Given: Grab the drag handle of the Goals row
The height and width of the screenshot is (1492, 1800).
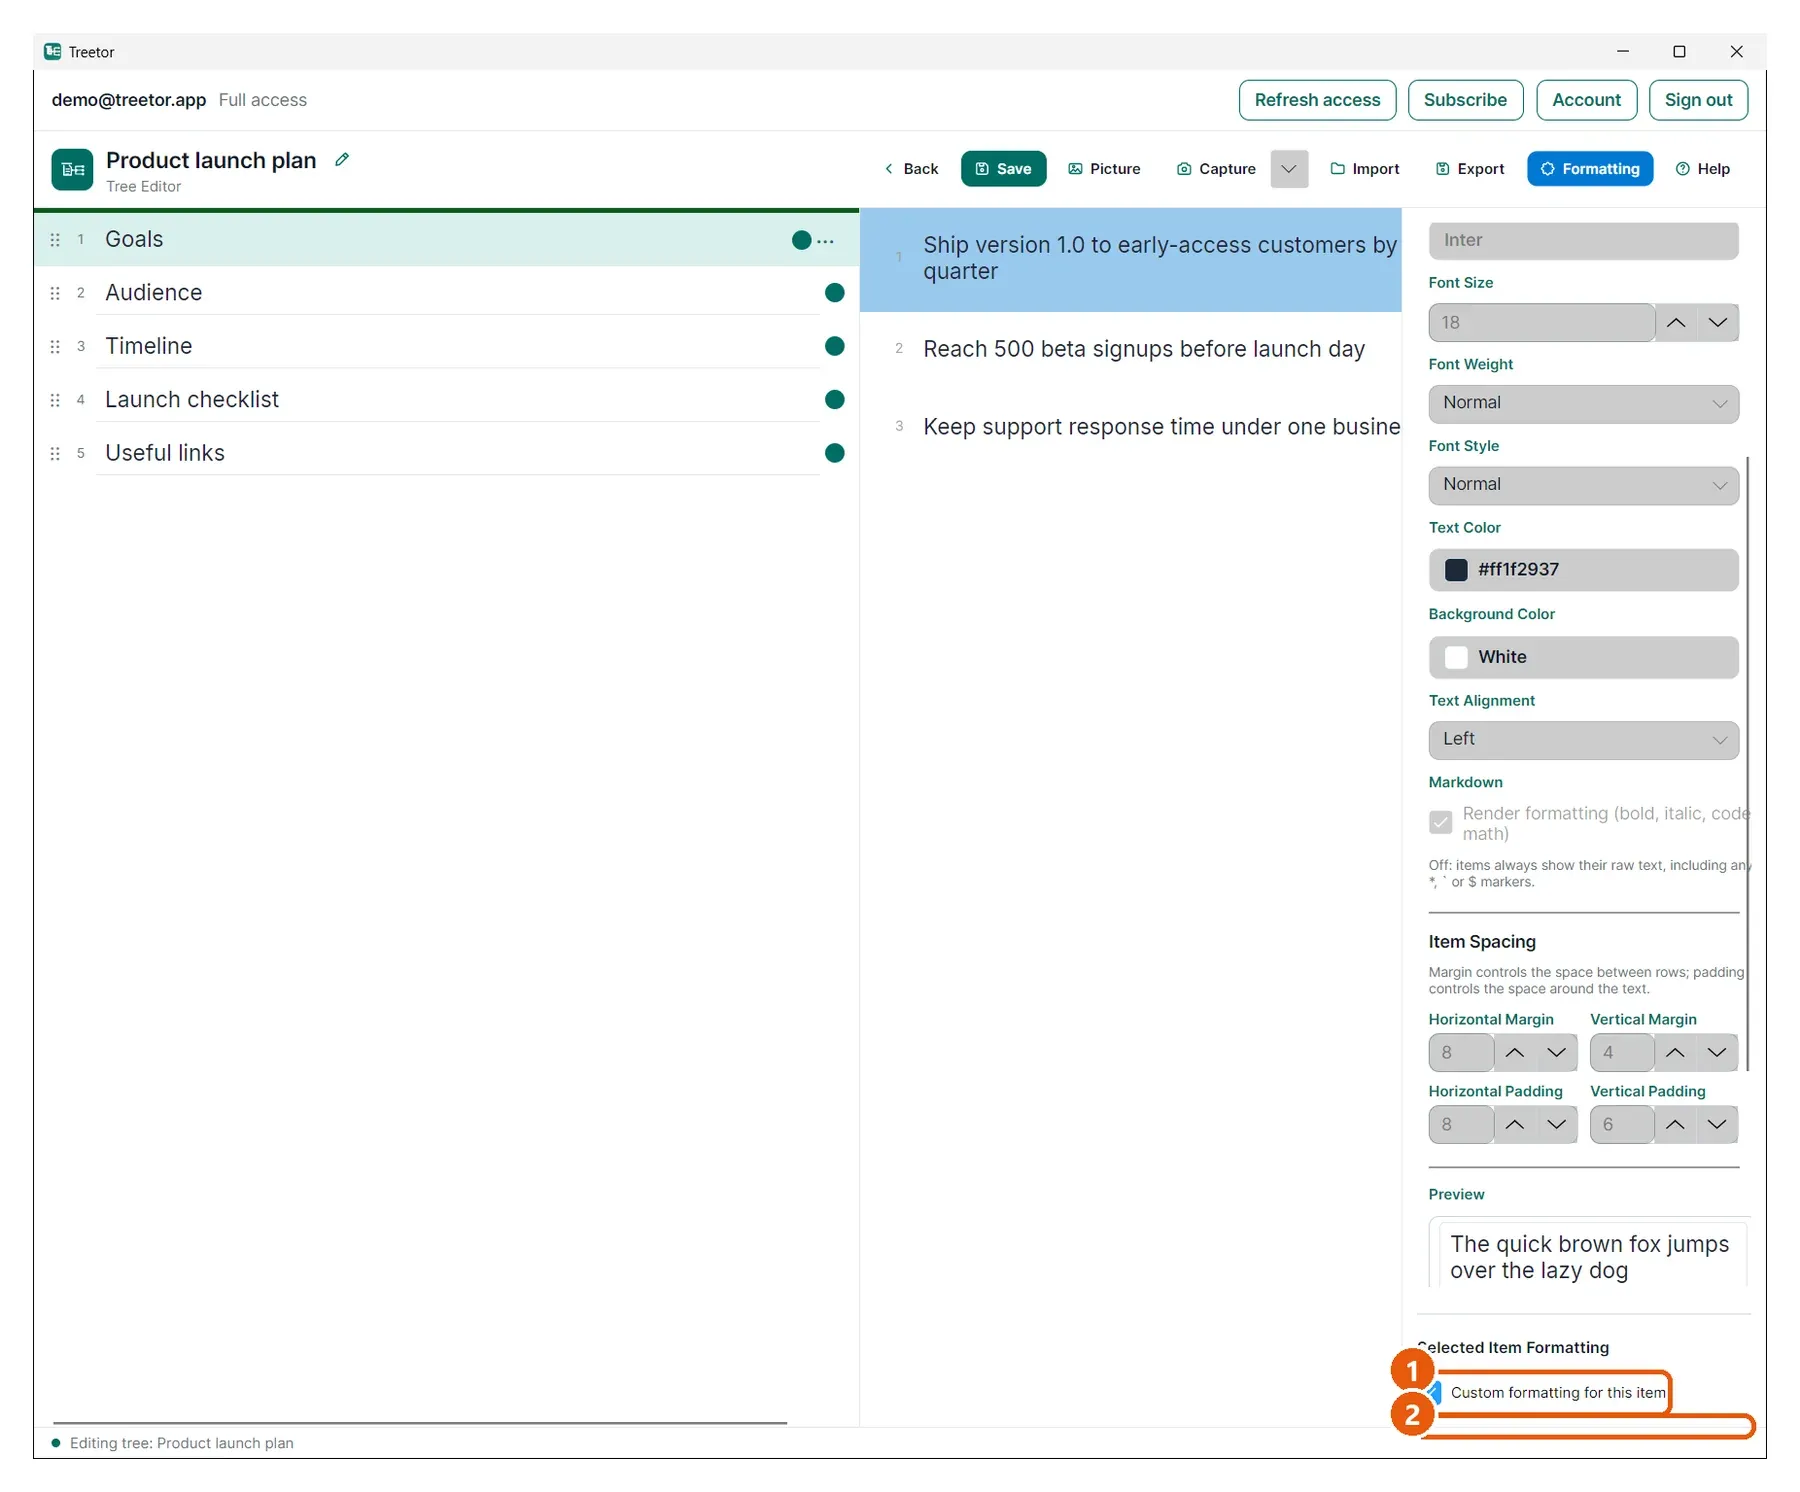Looking at the screenshot, I should click(x=55, y=240).
